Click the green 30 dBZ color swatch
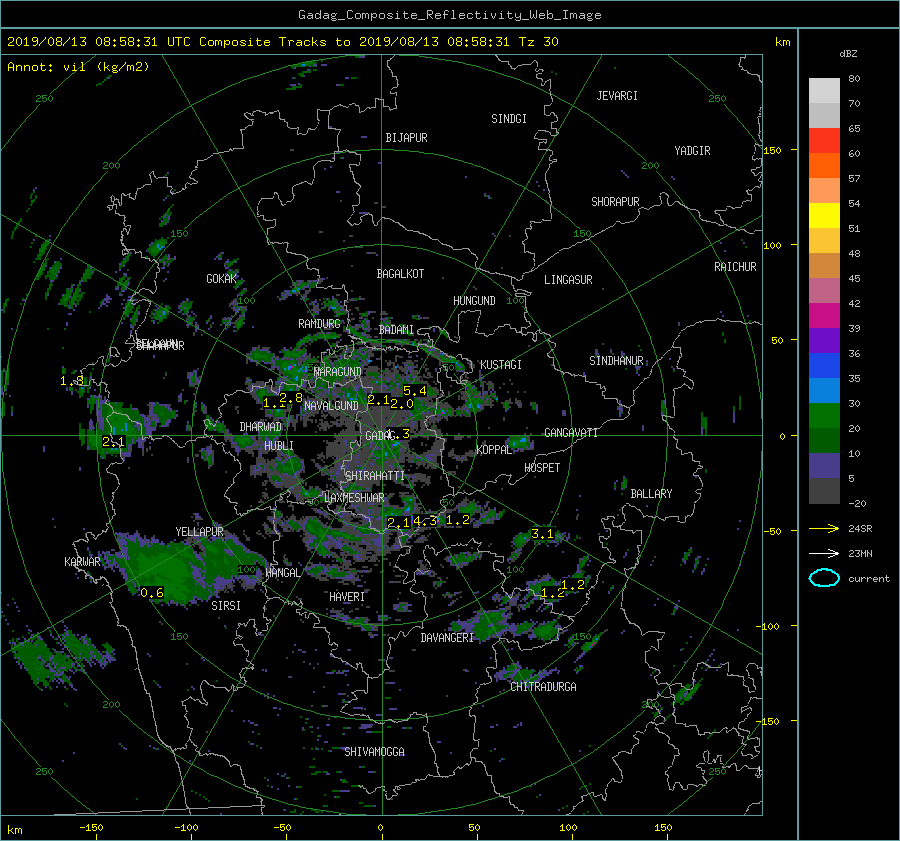 (x=824, y=415)
